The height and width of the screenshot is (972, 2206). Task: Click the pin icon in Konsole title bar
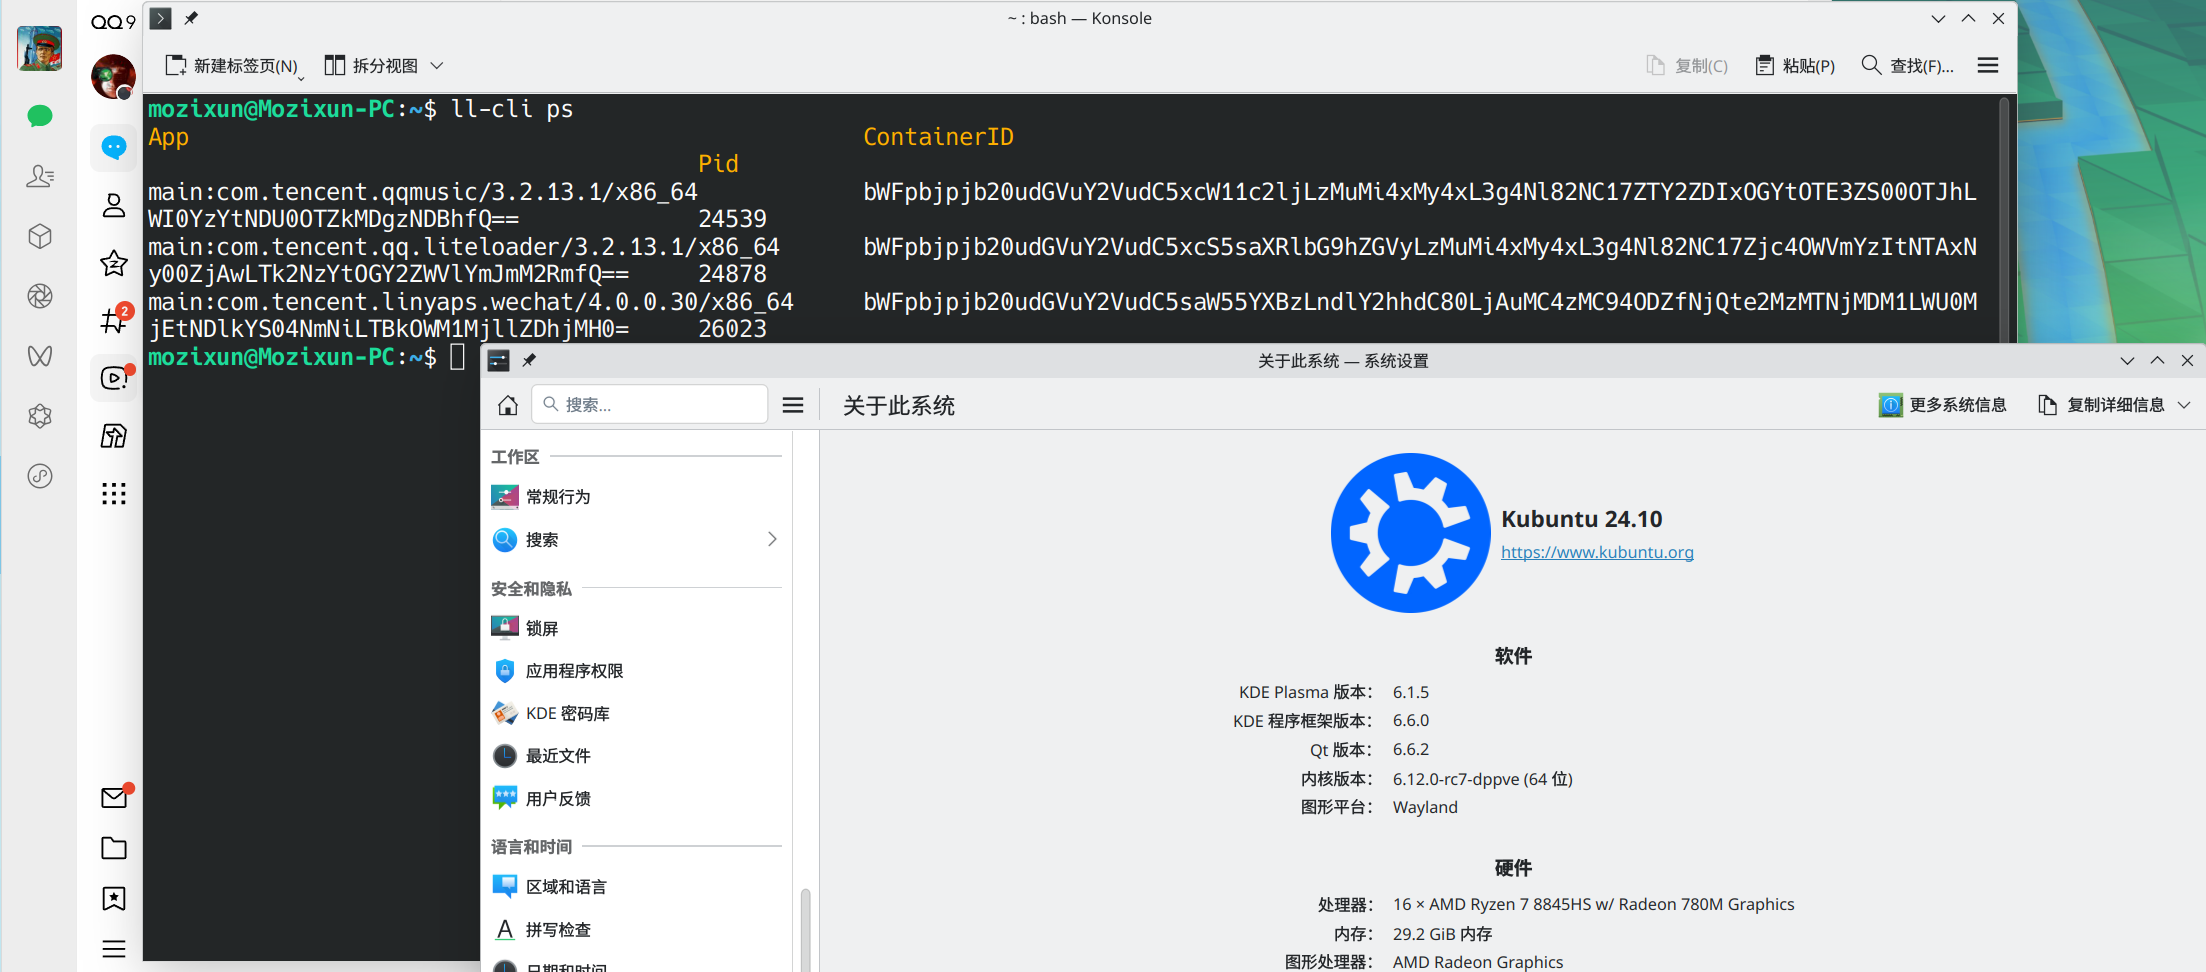pos(191,18)
